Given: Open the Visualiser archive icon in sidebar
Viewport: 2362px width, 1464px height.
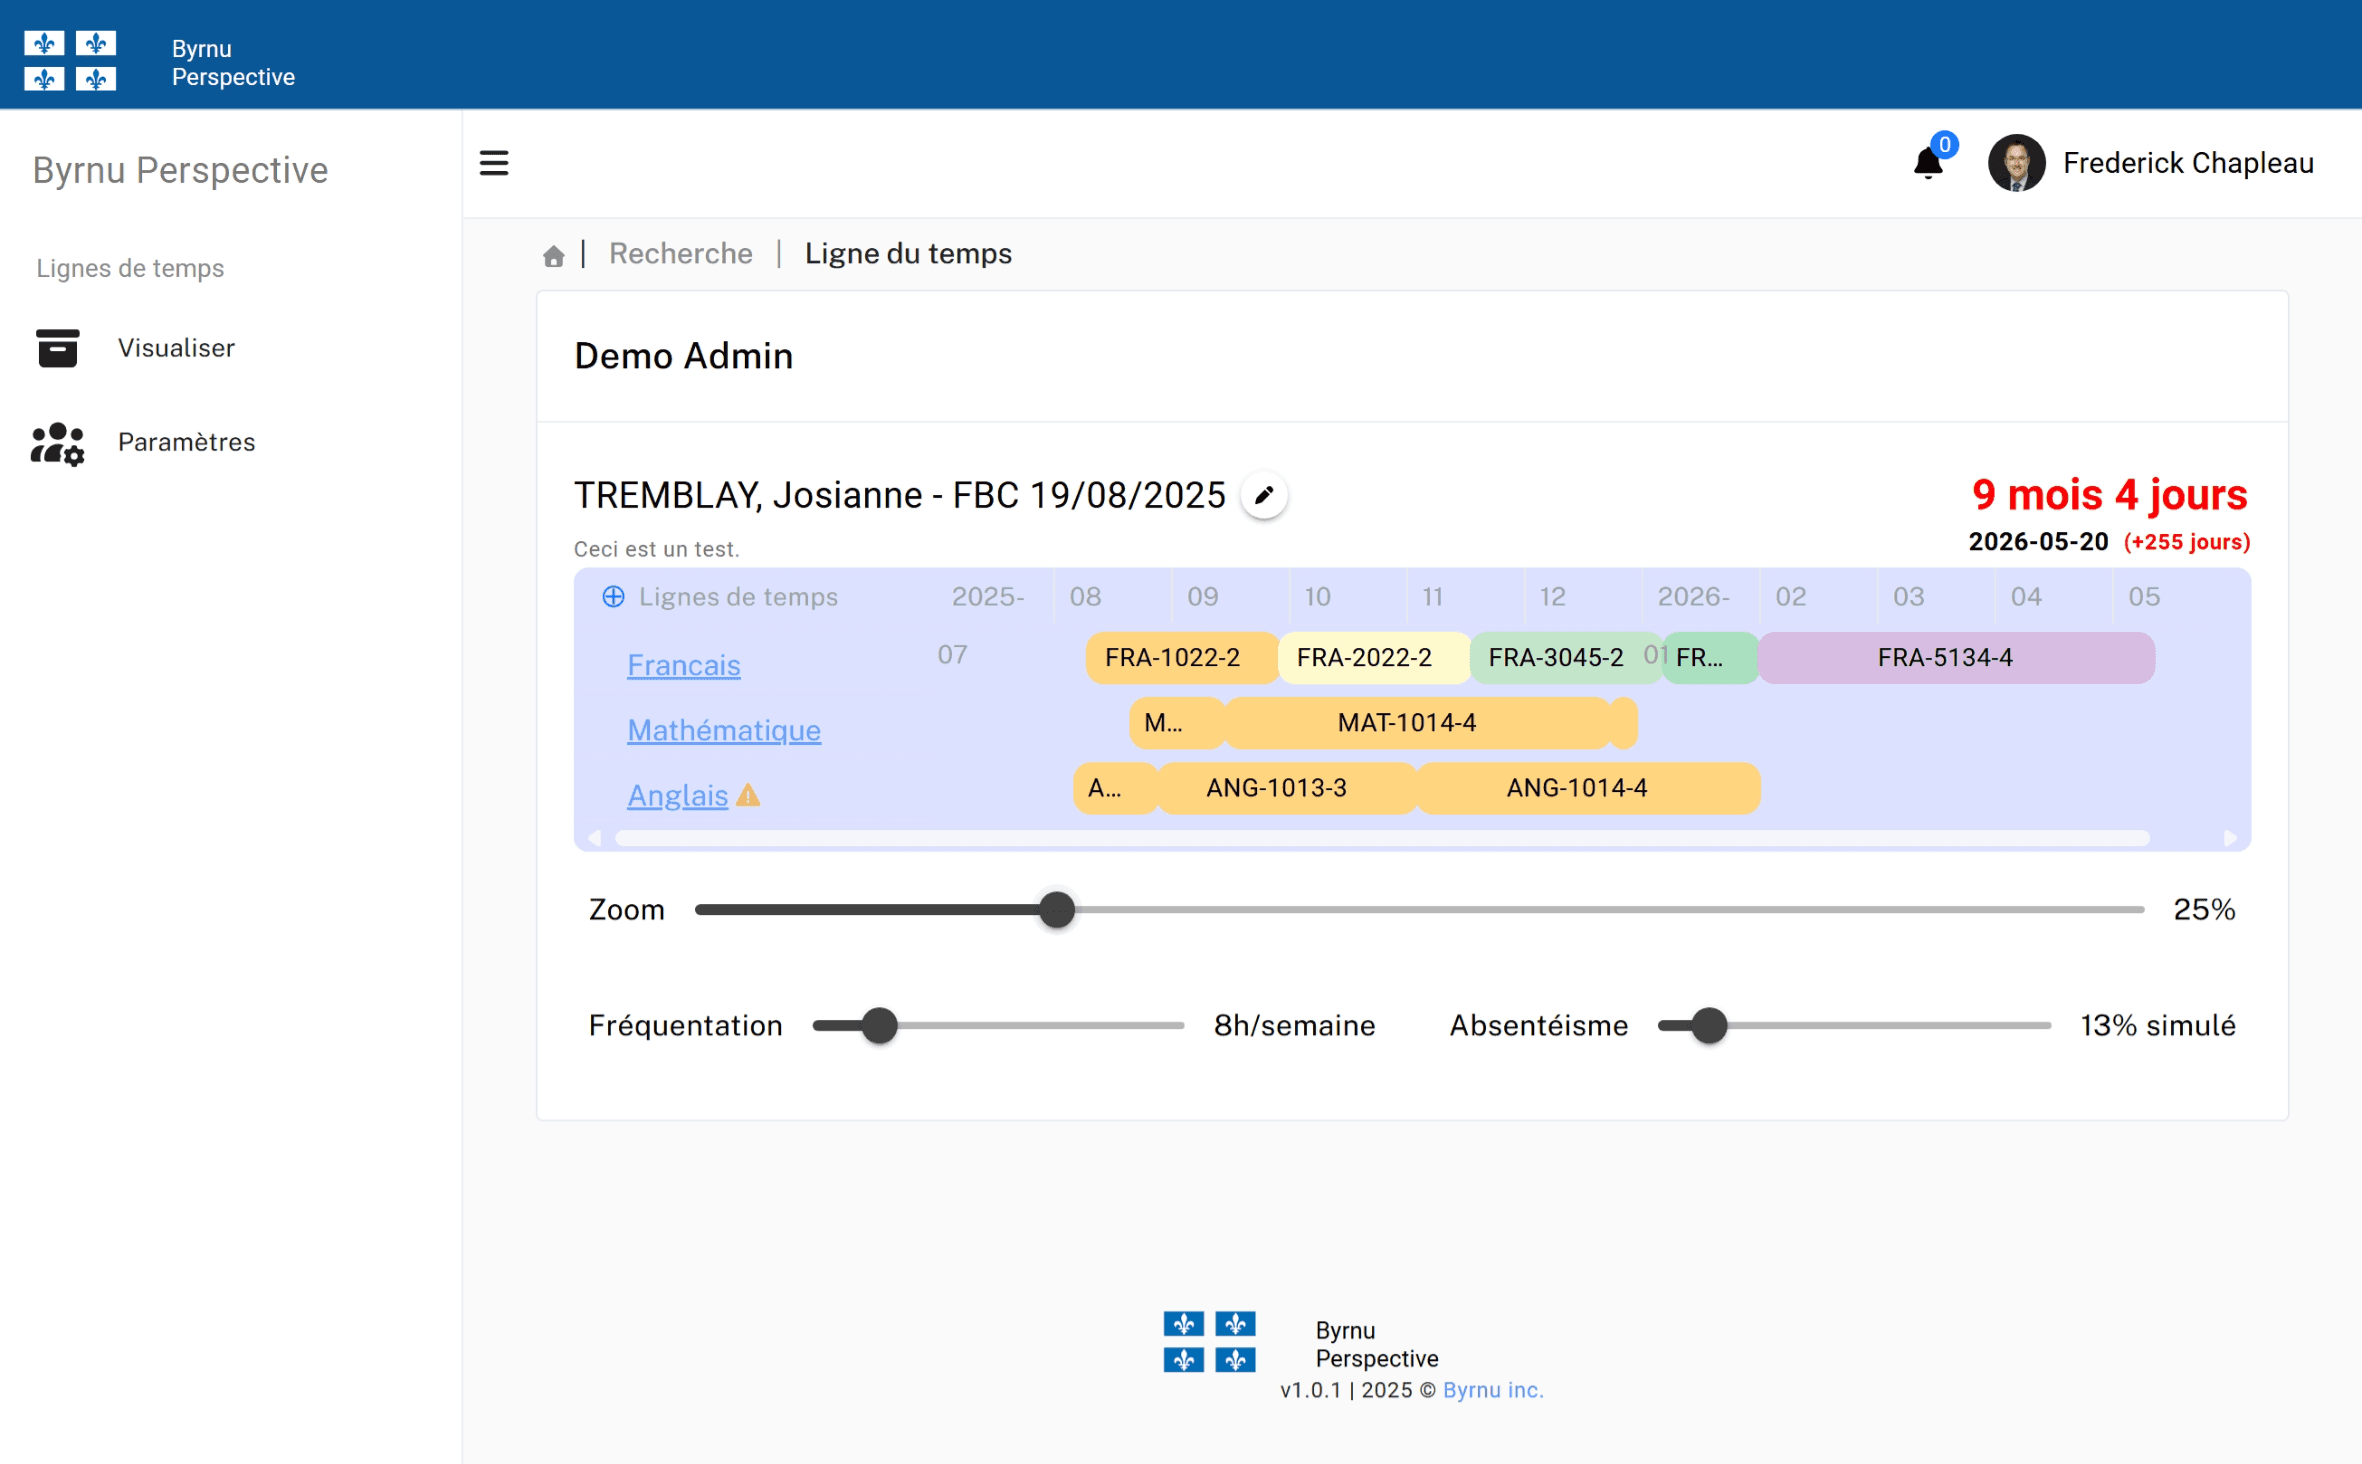Looking at the screenshot, I should pyautogui.click(x=57, y=348).
